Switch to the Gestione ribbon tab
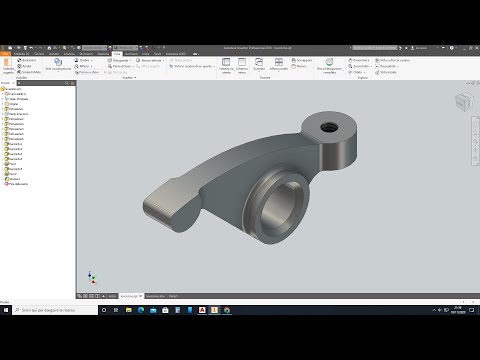This screenshot has width=480, height=360. point(103,54)
